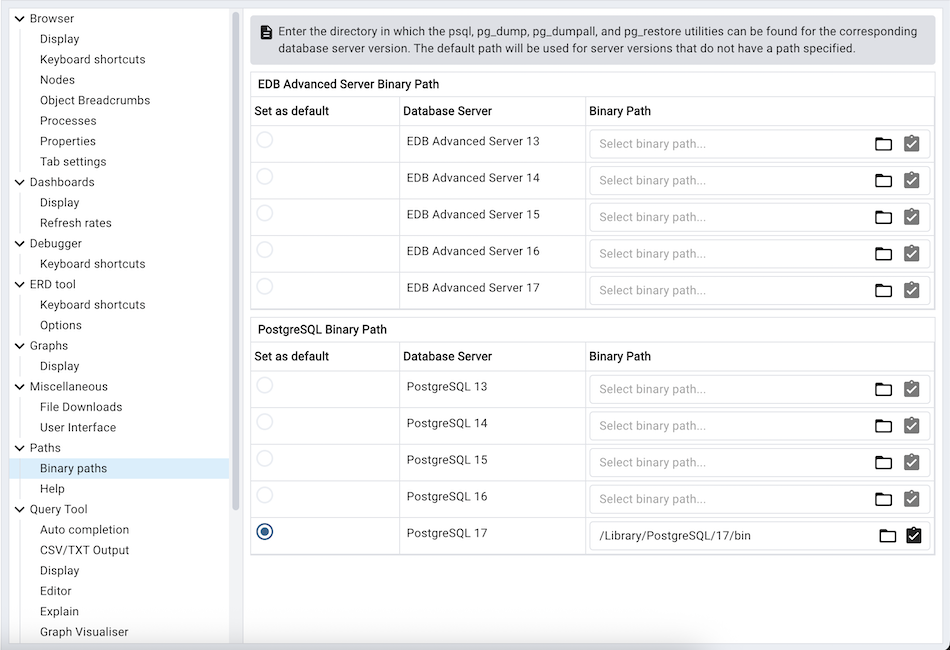Open folder browser for EDB Advanced Server 13
This screenshot has width=950, height=650.
point(883,143)
